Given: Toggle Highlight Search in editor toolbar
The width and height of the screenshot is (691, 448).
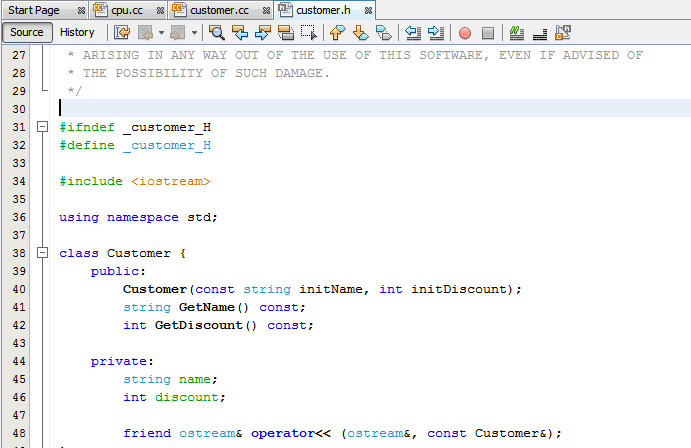Looking at the screenshot, I should [x=286, y=32].
